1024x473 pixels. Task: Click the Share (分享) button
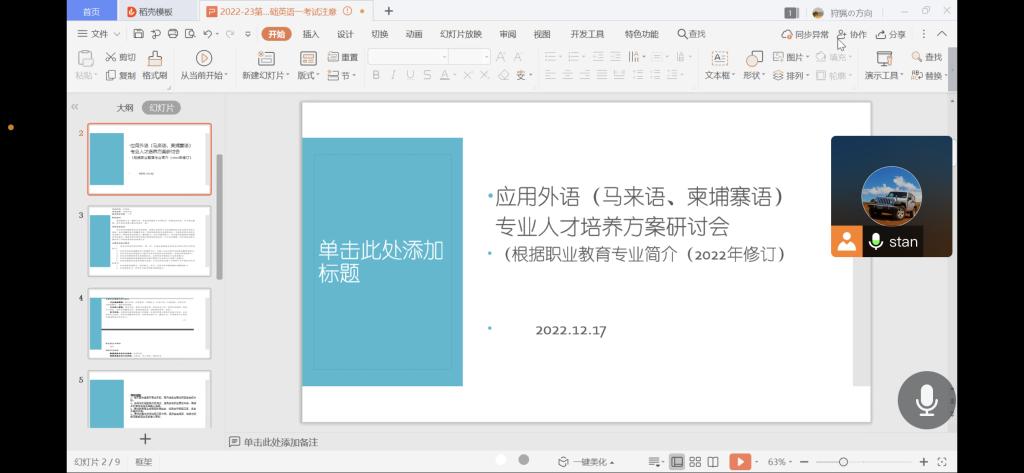[x=891, y=34]
